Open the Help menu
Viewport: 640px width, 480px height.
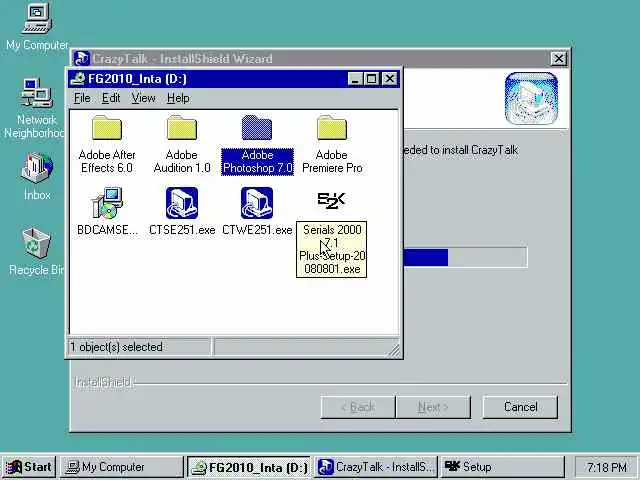pos(178,98)
